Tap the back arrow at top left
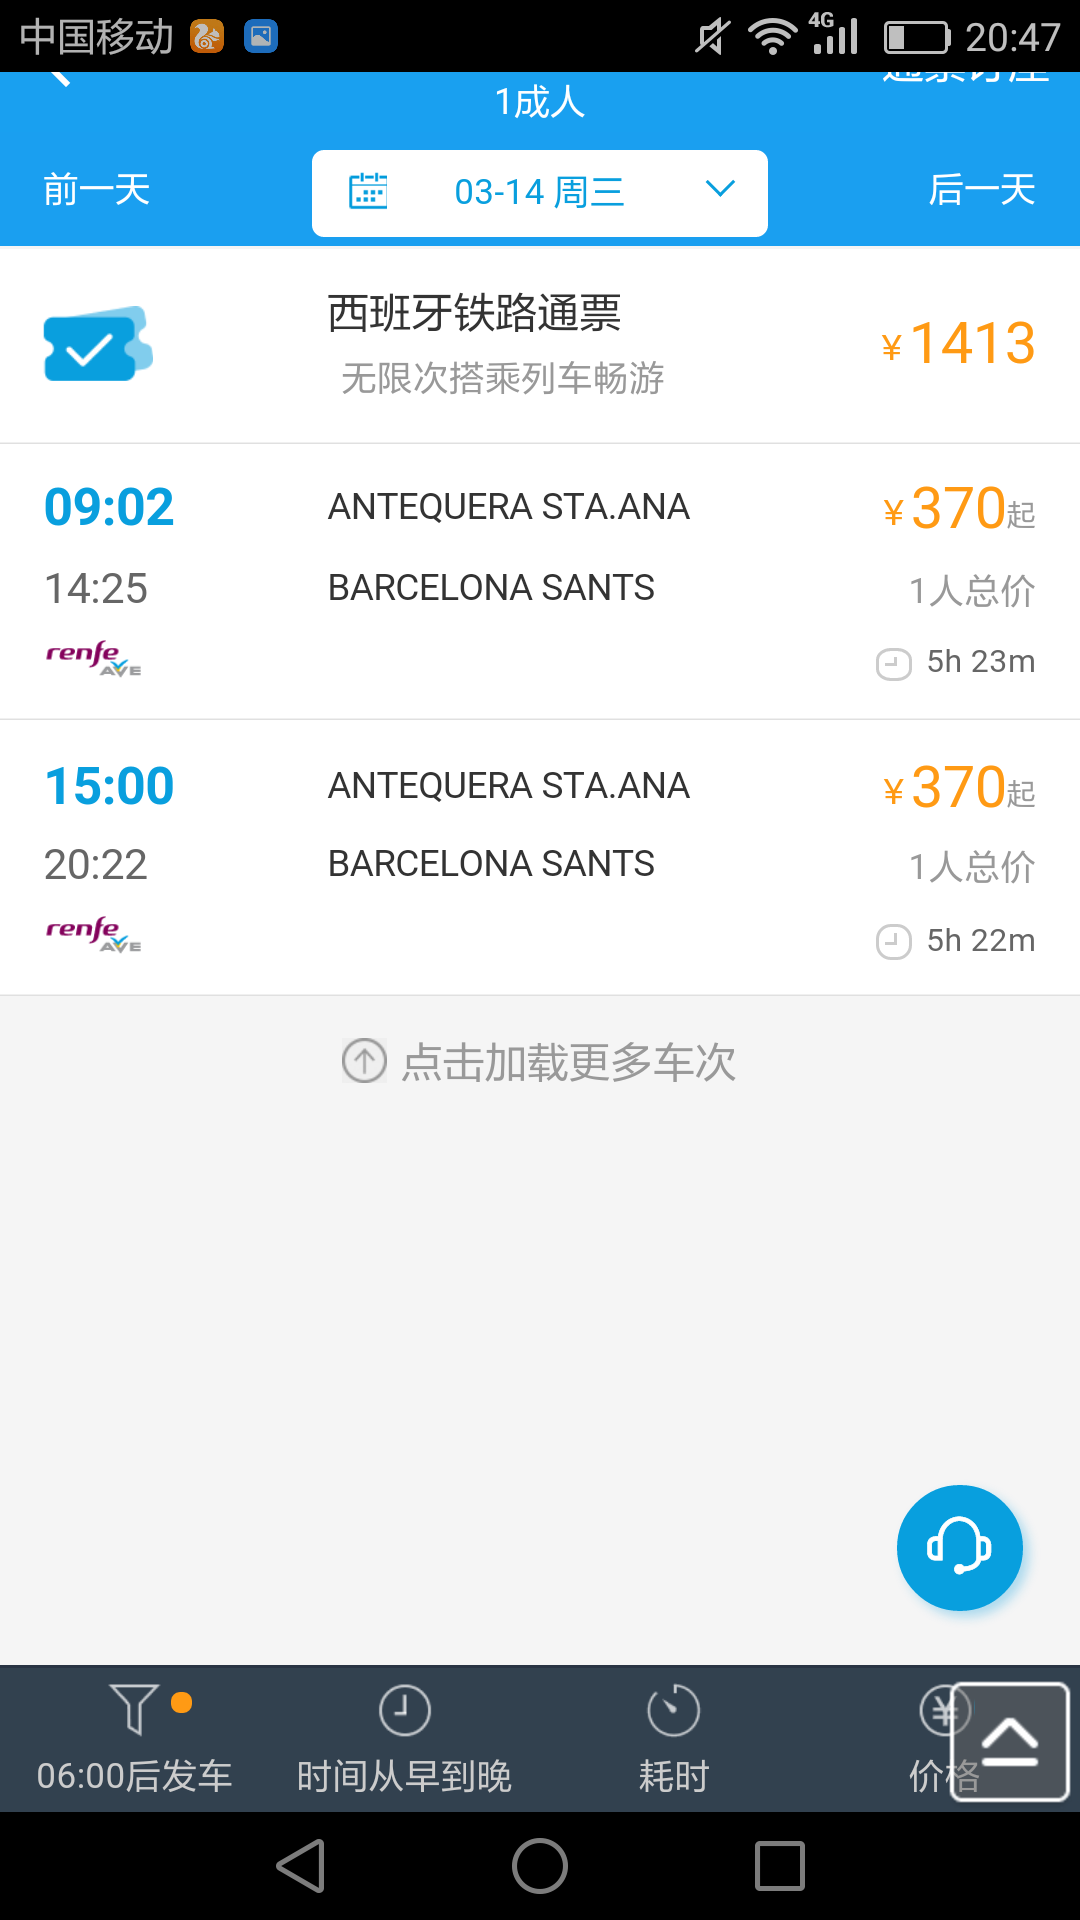The height and width of the screenshot is (1920, 1080). pyautogui.click(x=60, y=78)
